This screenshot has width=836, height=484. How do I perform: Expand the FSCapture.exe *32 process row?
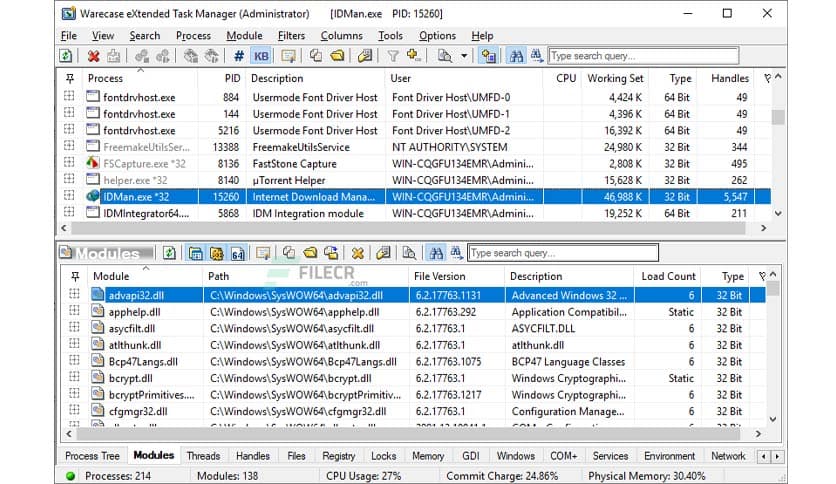pyautogui.click(x=69, y=162)
